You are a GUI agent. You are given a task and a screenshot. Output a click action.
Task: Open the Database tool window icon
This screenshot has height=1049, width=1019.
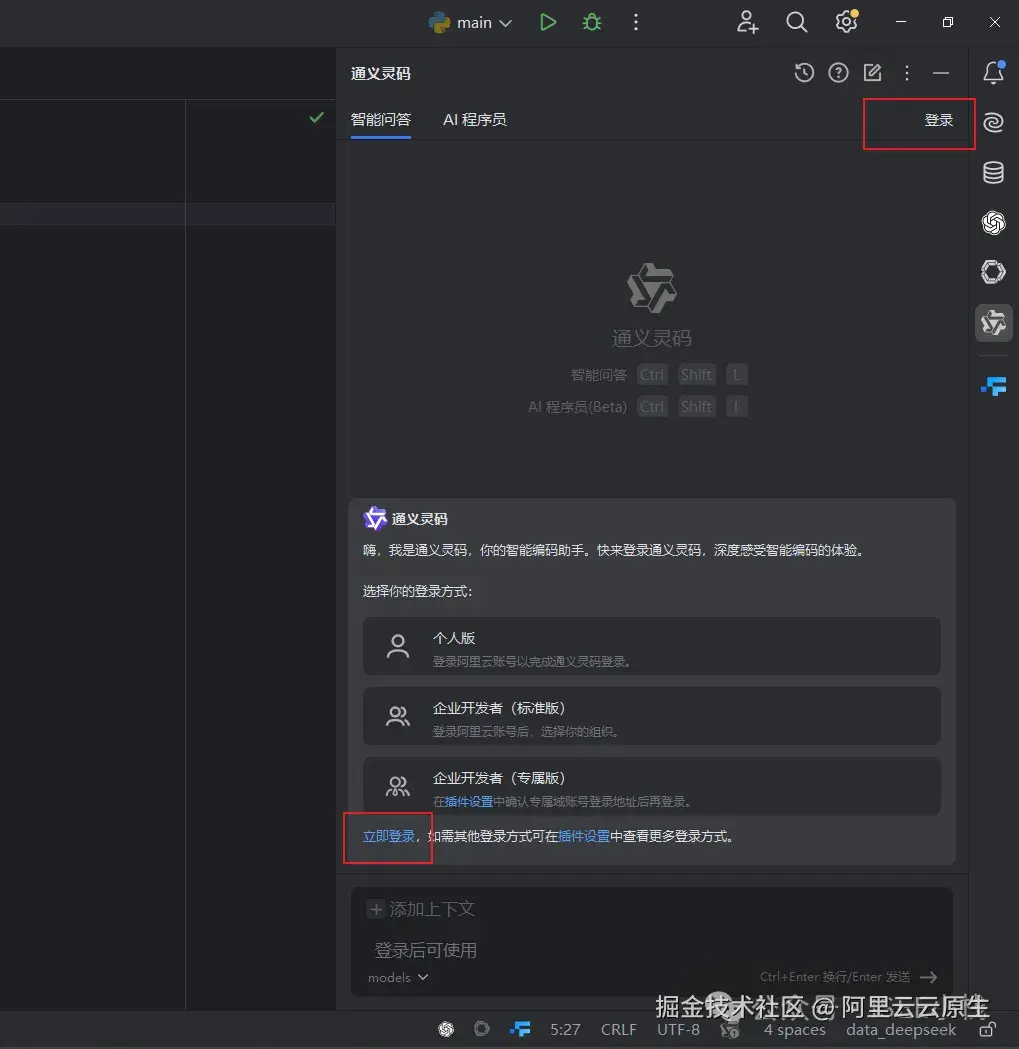(993, 172)
